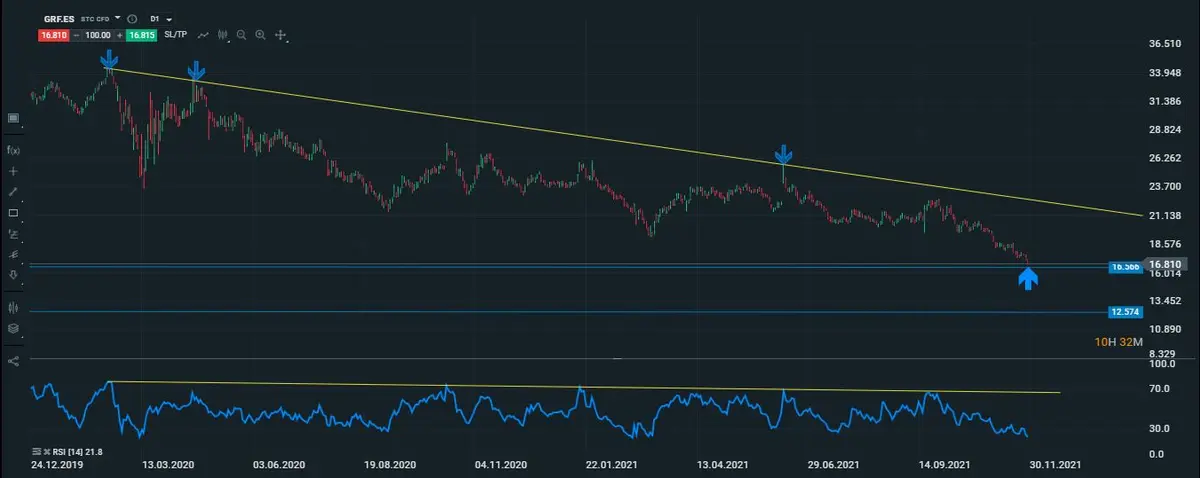The width and height of the screenshot is (1200, 478).
Task: Open the instrument info icon
Action: [134, 19]
